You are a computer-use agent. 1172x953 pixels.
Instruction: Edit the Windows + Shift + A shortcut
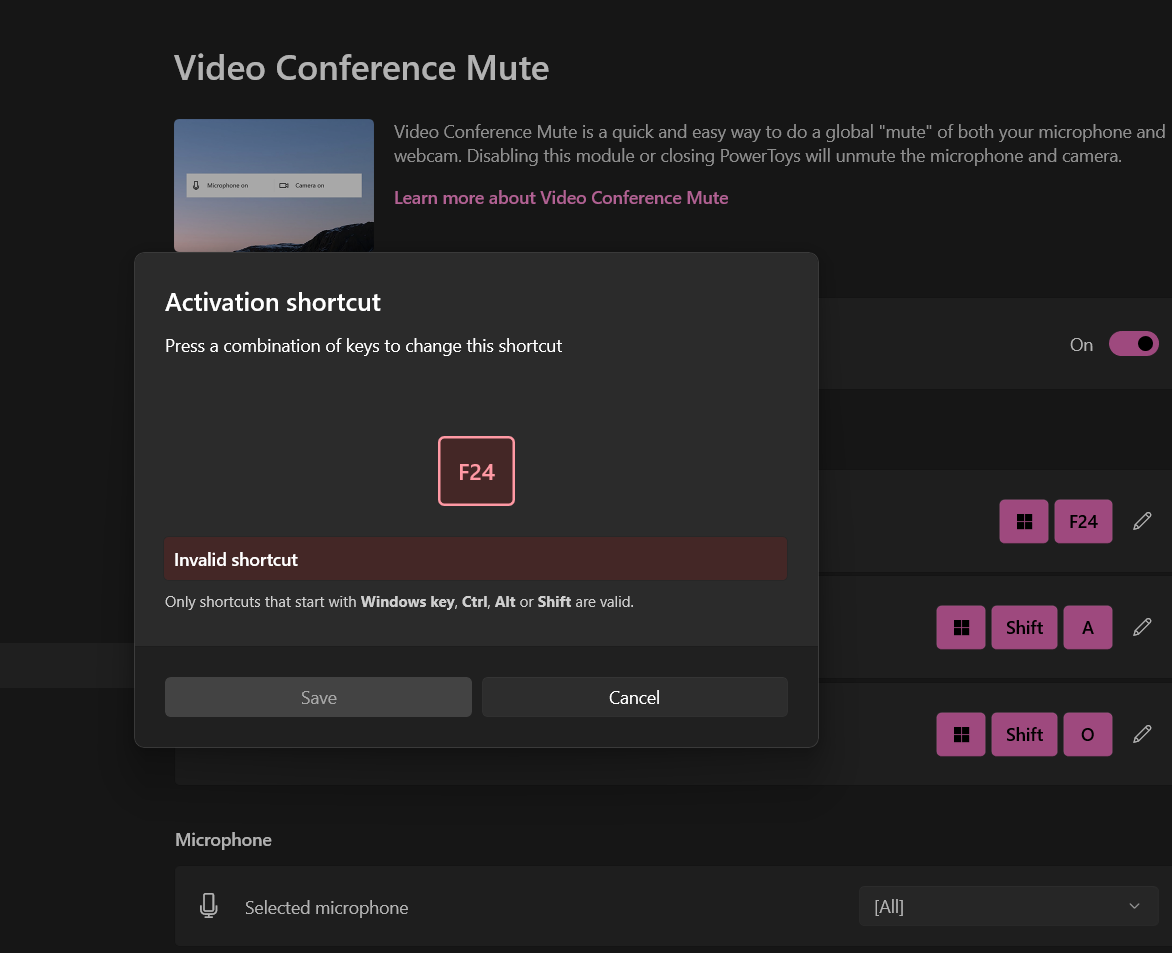click(x=1141, y=627)
